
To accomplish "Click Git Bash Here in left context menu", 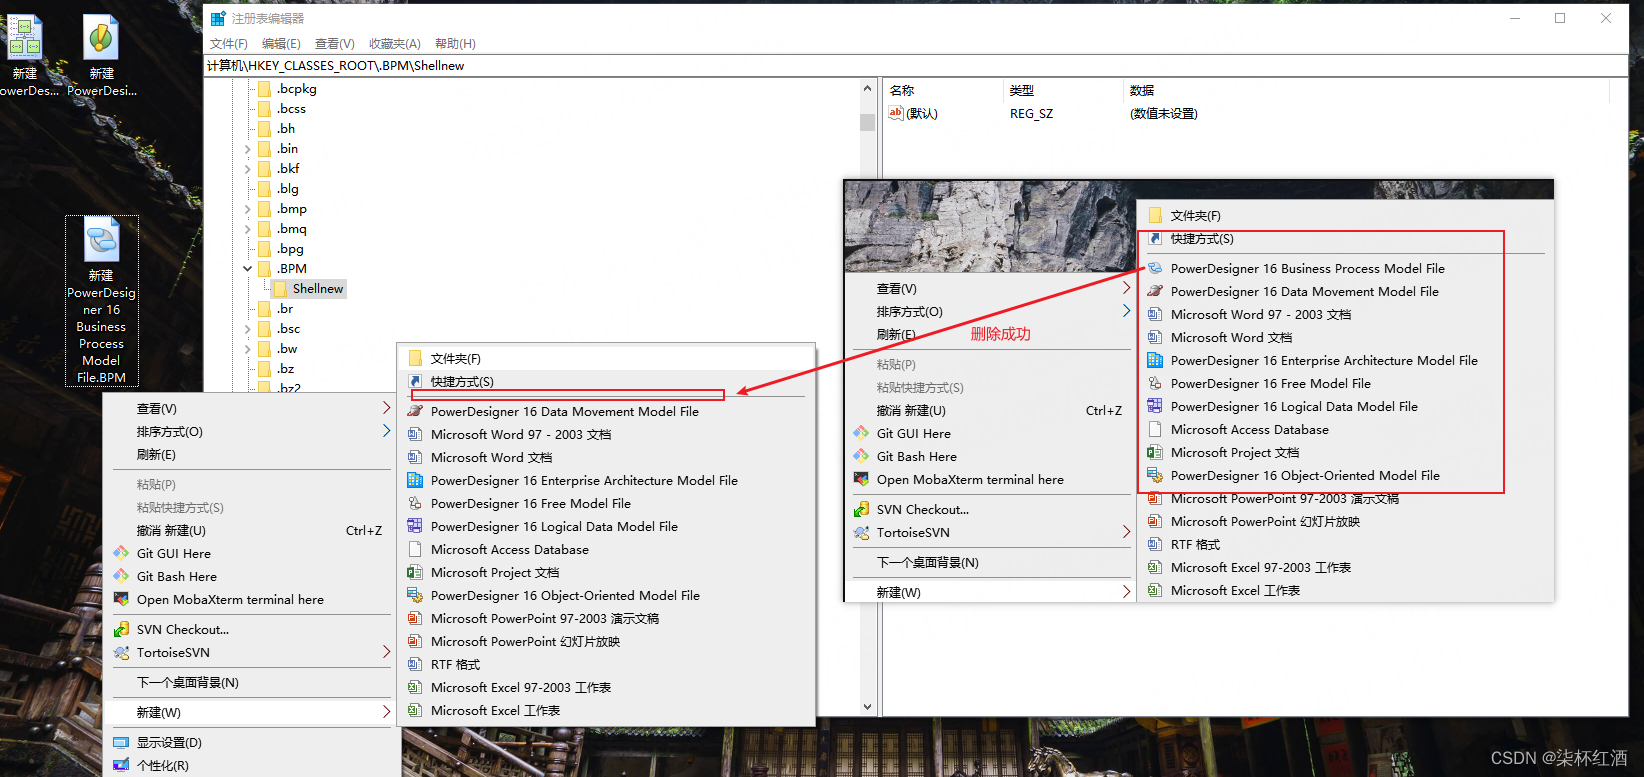I will pyautogui.click(x=250, y=577).
